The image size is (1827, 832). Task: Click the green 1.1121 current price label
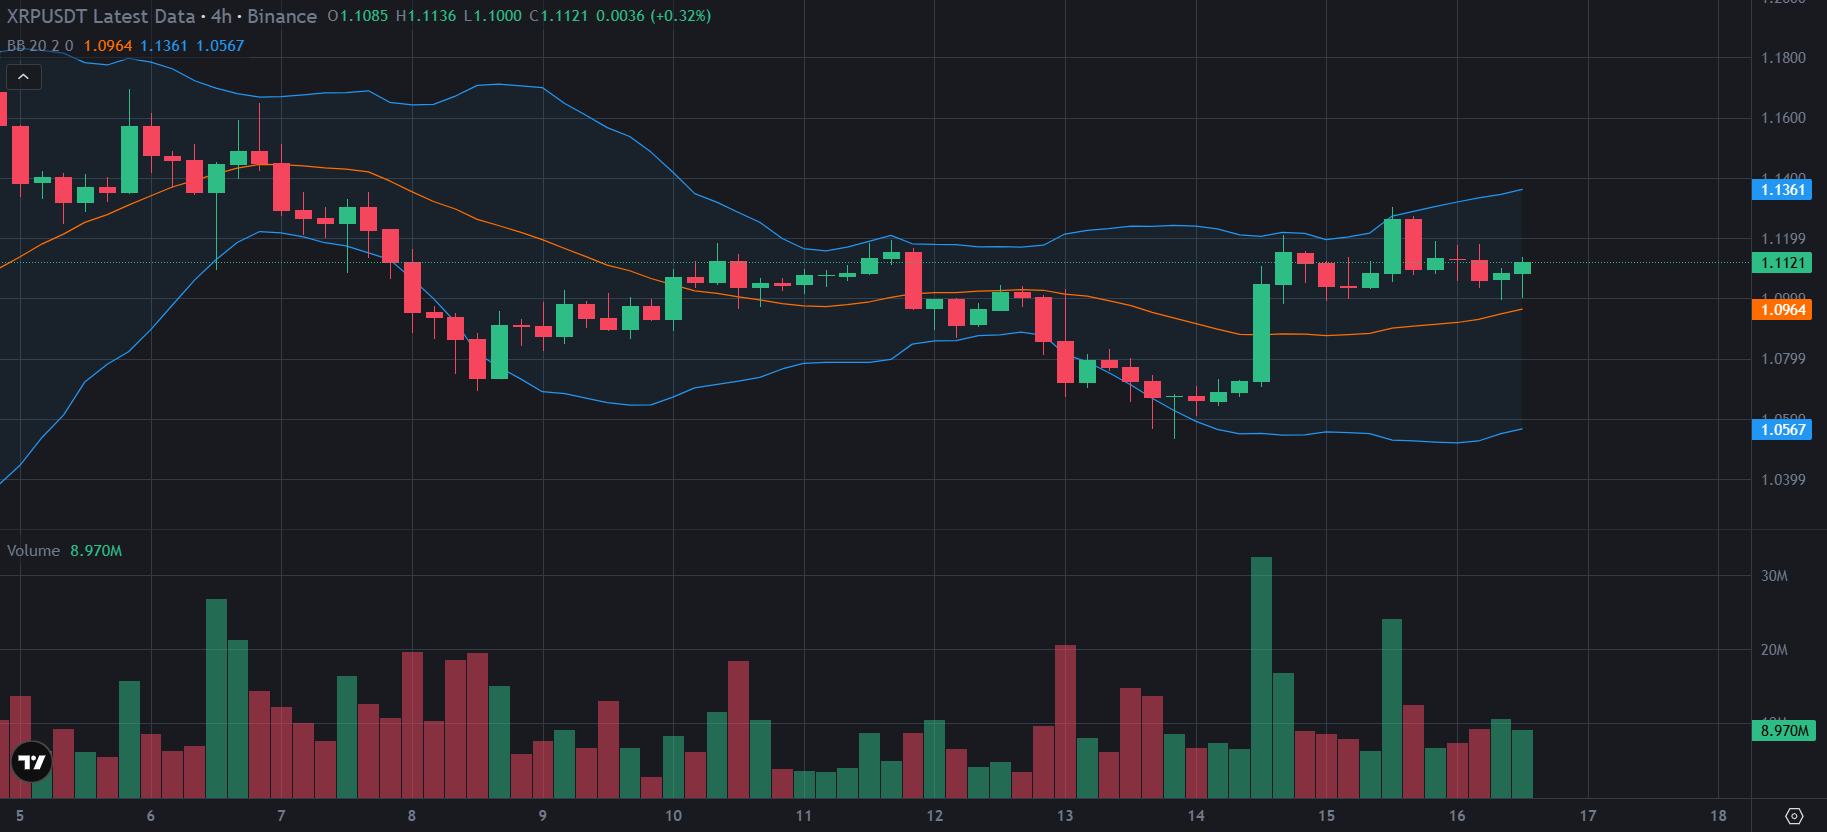(x=1782, y=263)
